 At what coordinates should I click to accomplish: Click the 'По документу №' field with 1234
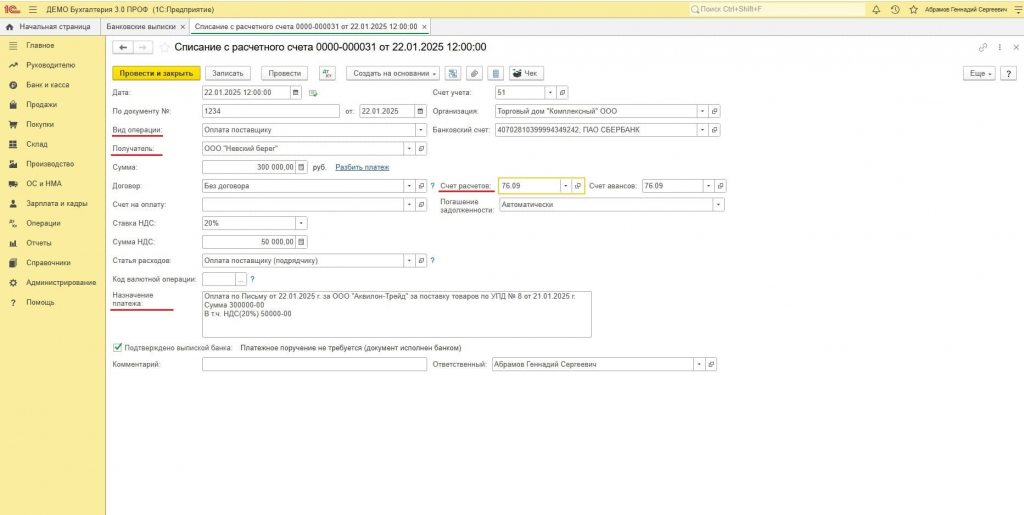271,111
